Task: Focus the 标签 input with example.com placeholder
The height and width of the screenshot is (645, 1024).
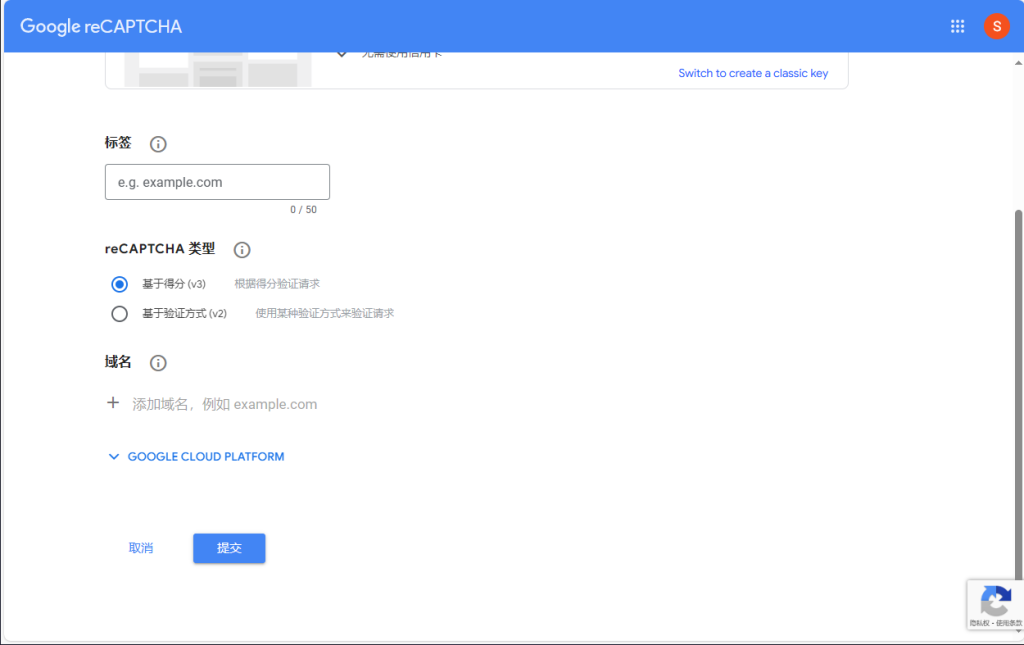Action: [x=217, y=182]
